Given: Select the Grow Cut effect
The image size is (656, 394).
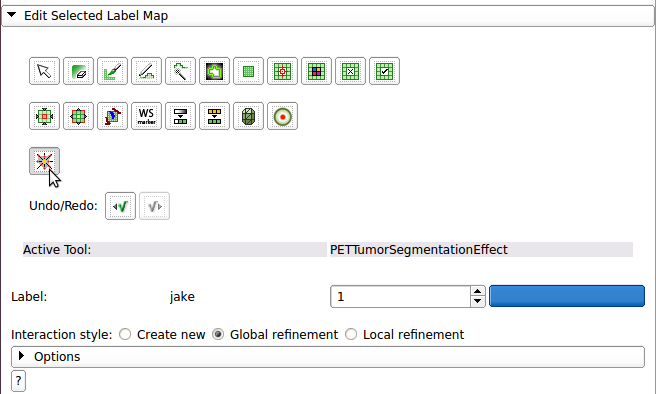Looking at the screenshot, I should click(x=112, y=116).
